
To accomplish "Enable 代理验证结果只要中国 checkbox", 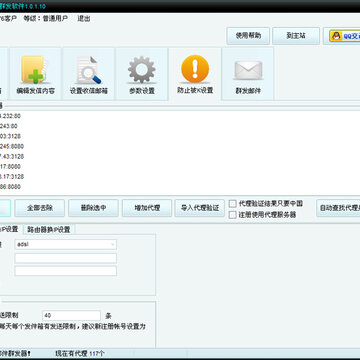I will (x=233, y=203).
